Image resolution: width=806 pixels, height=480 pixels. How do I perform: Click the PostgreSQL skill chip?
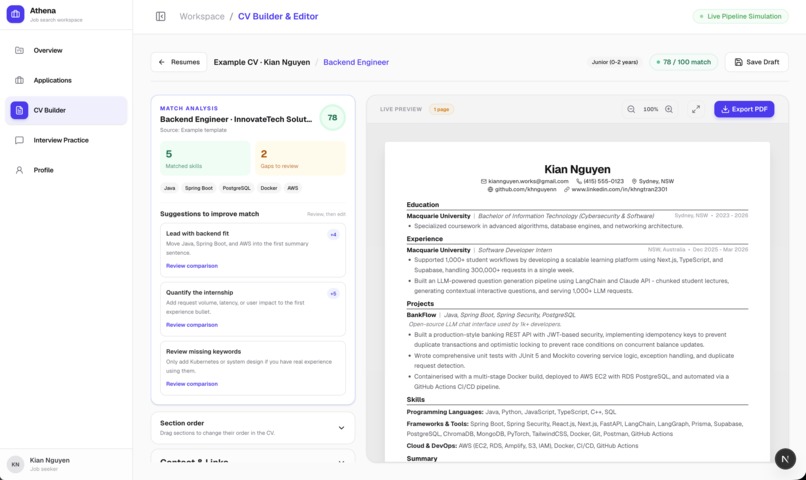tap(236, 188)
